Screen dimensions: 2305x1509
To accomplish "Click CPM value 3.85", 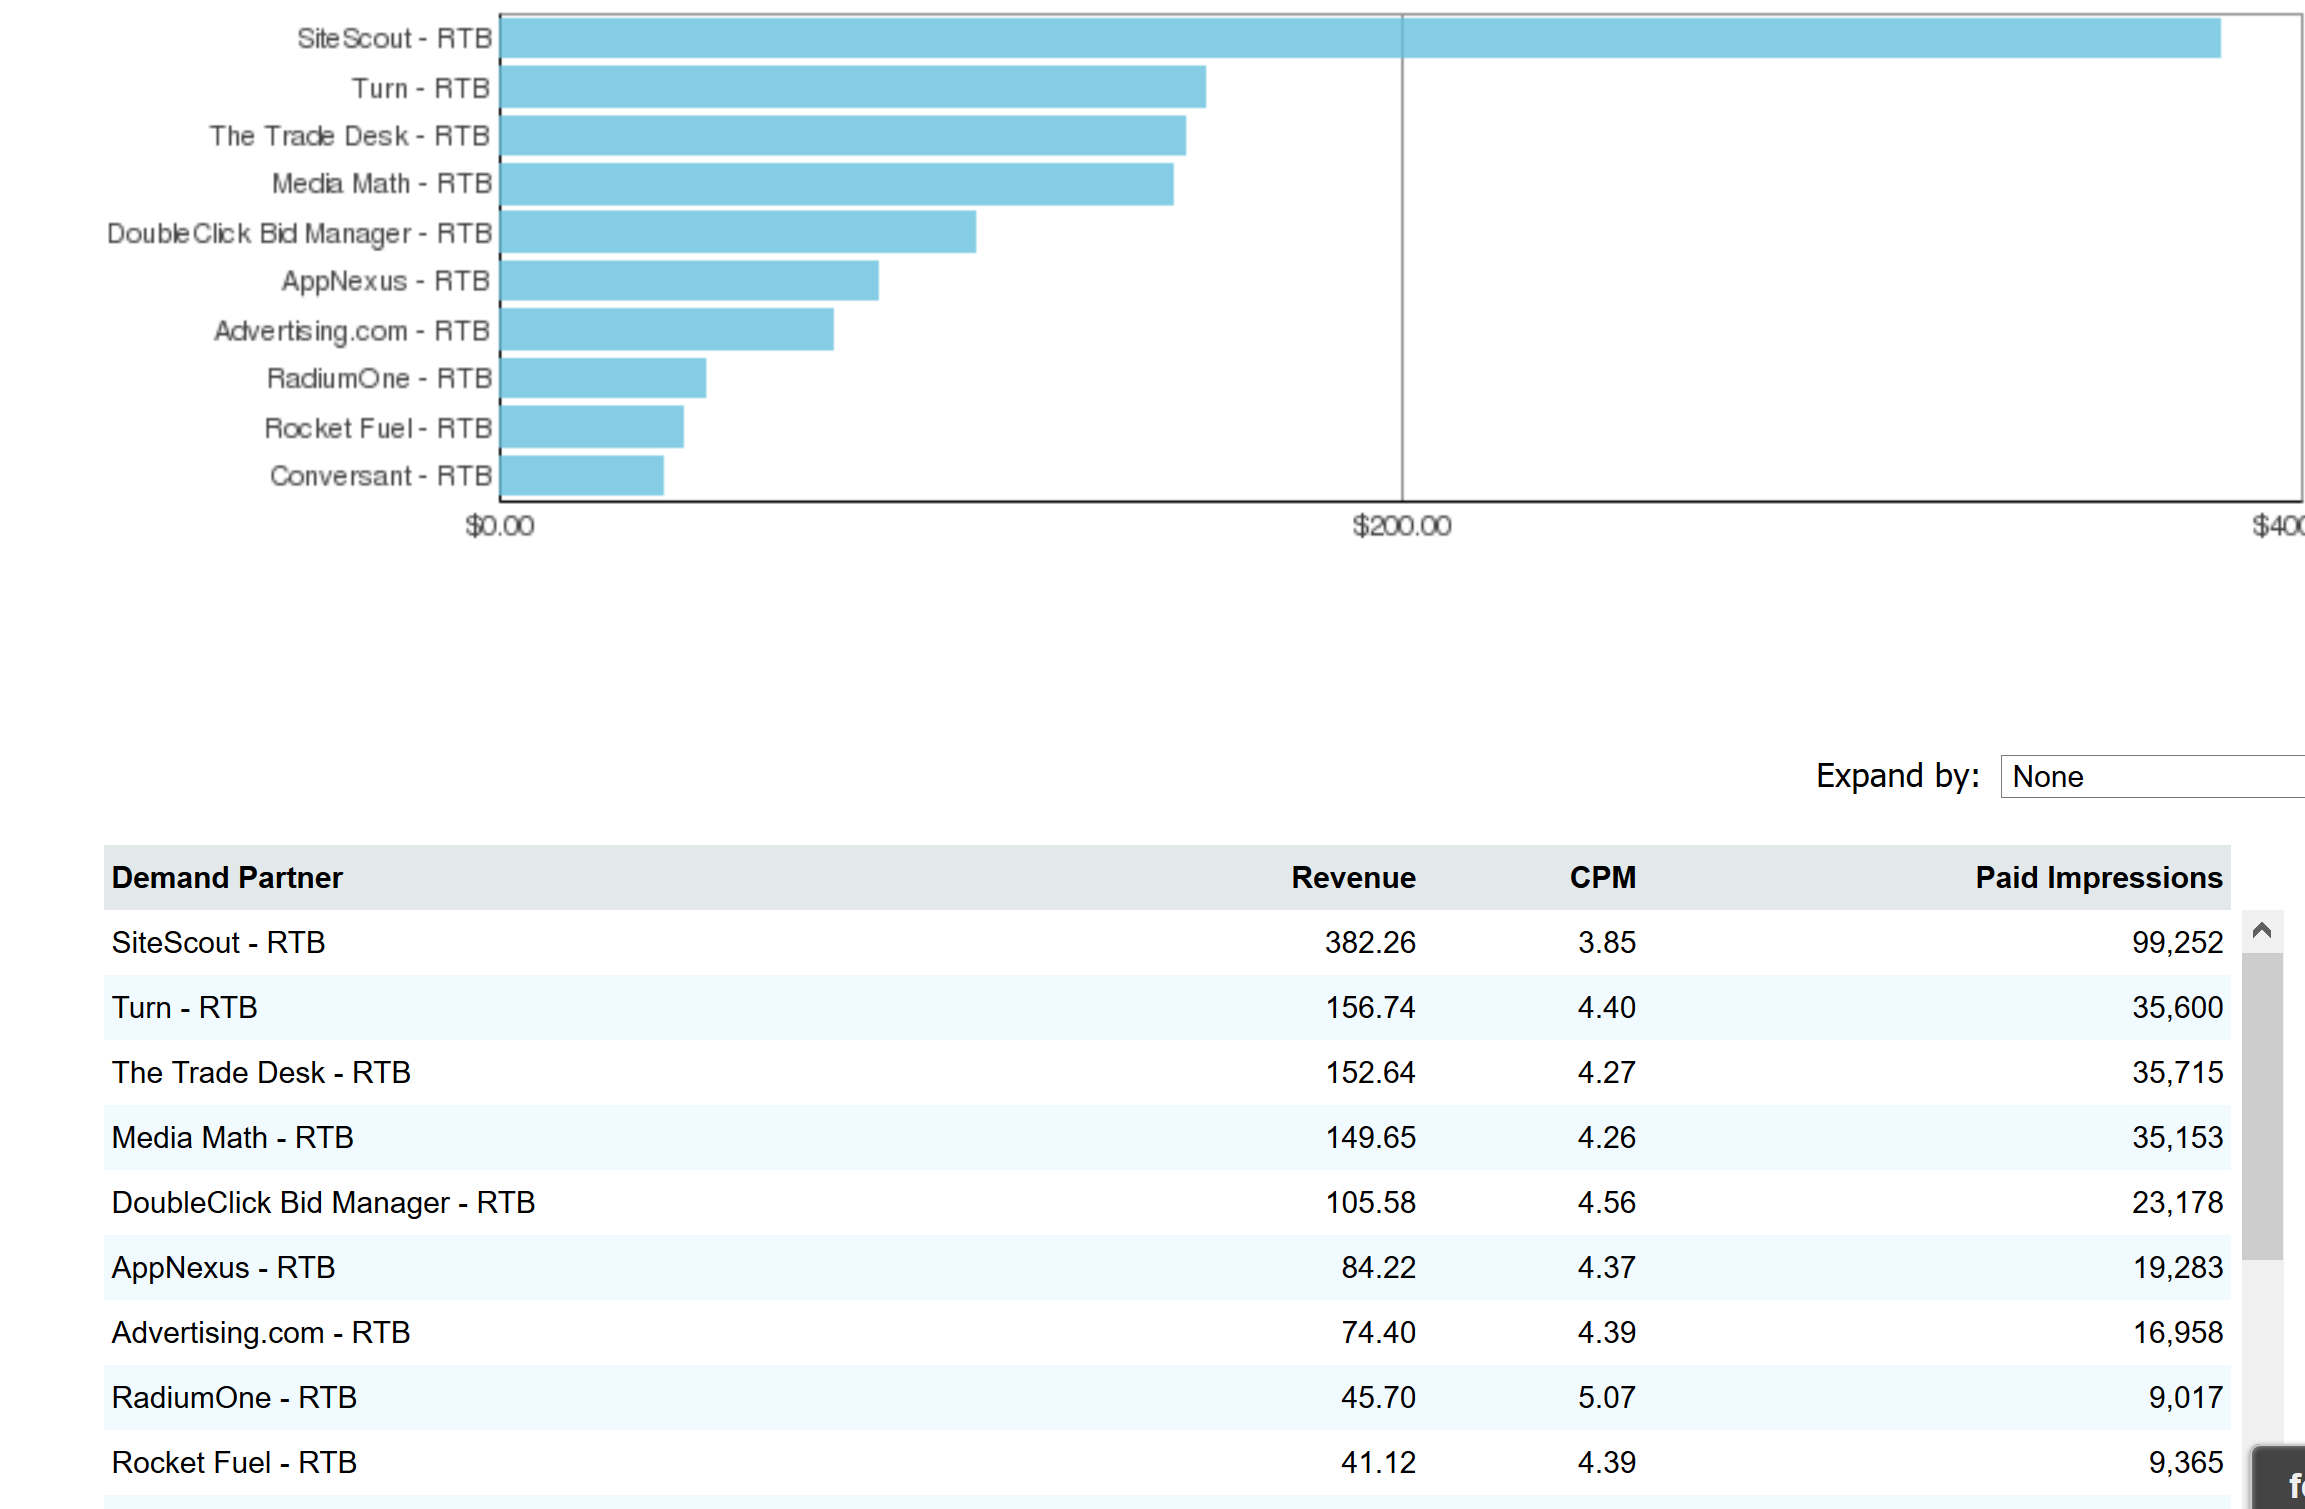I will [1607, 942].
